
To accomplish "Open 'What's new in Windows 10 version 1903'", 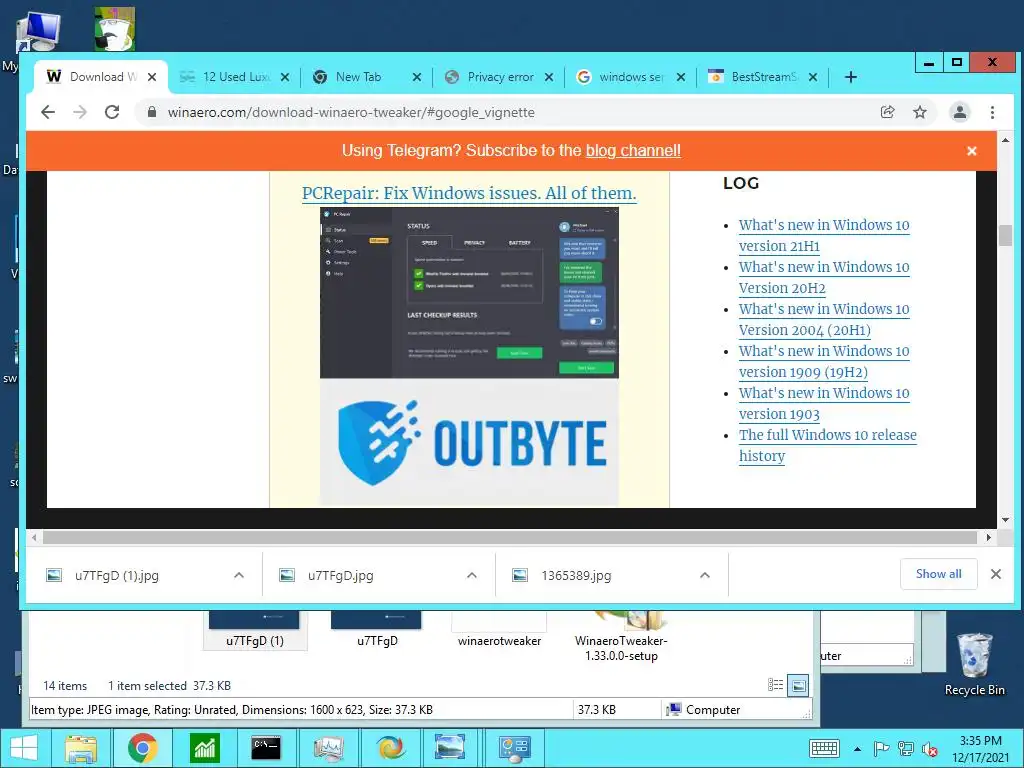I will tap(824, 403).
